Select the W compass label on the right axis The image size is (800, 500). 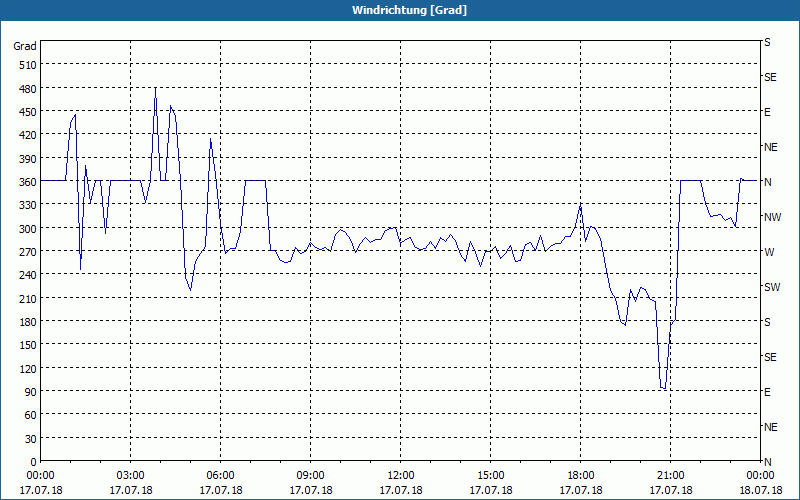(x=769, y=252)
